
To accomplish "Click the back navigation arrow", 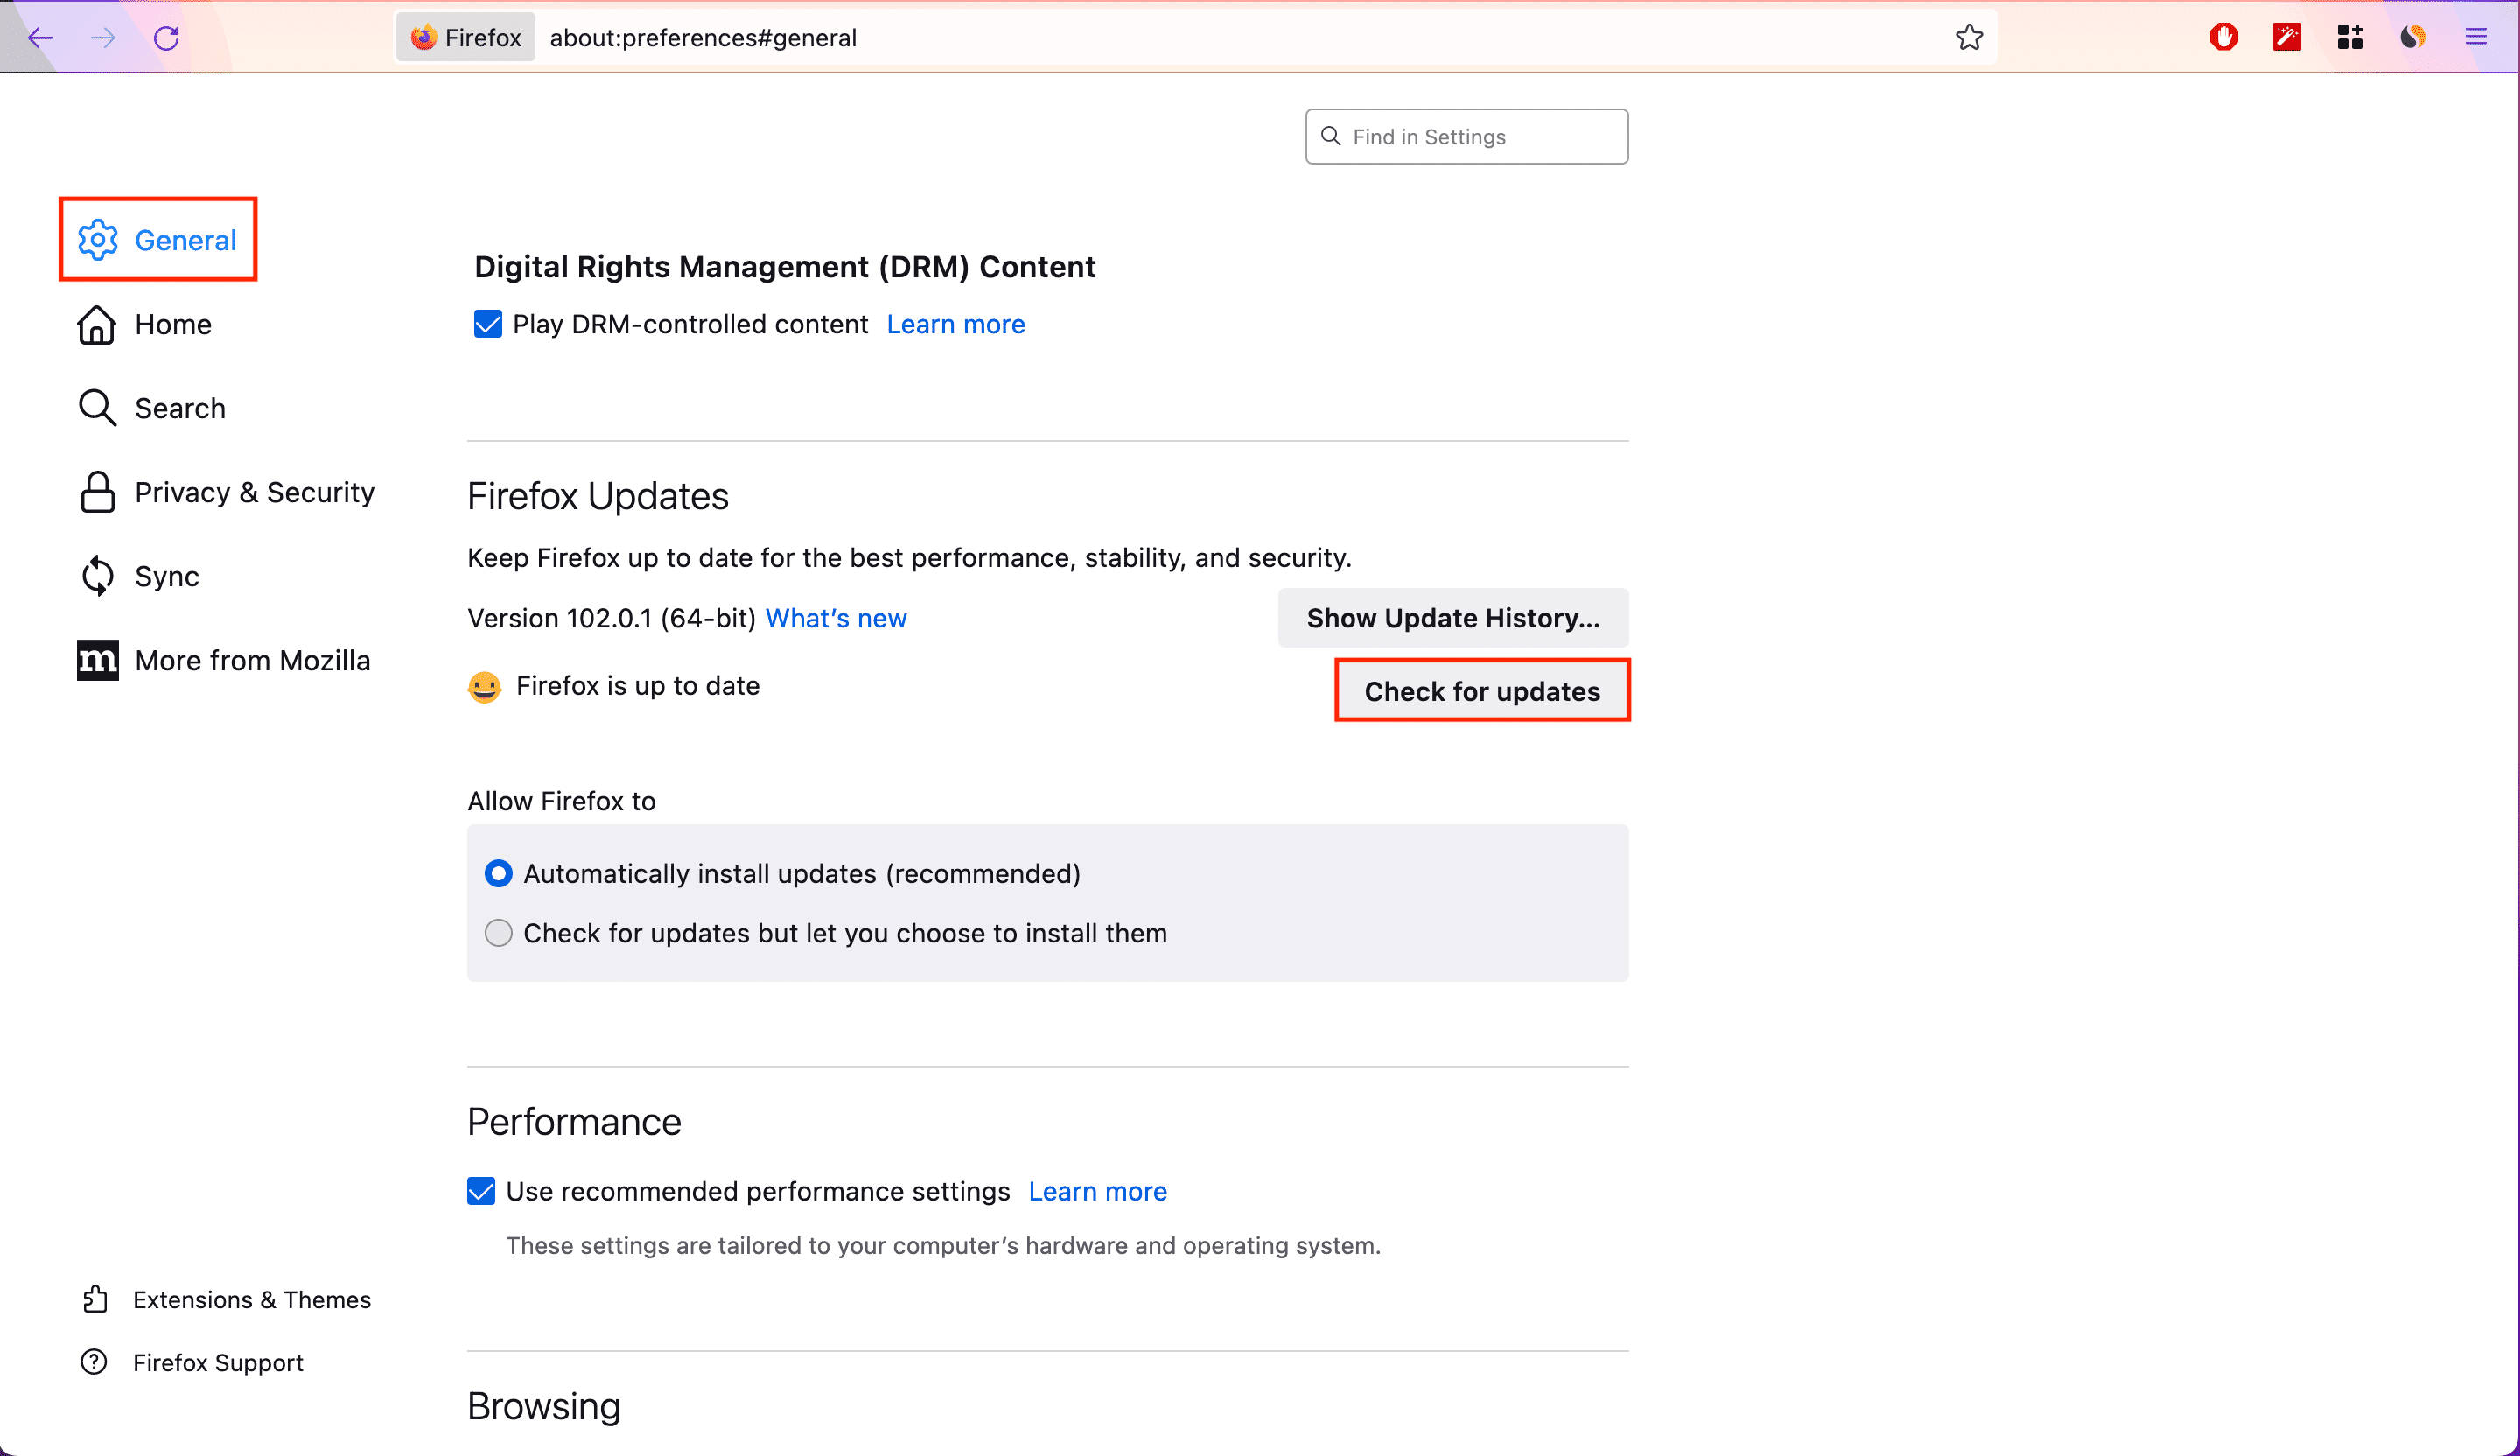I will [40, 38].
